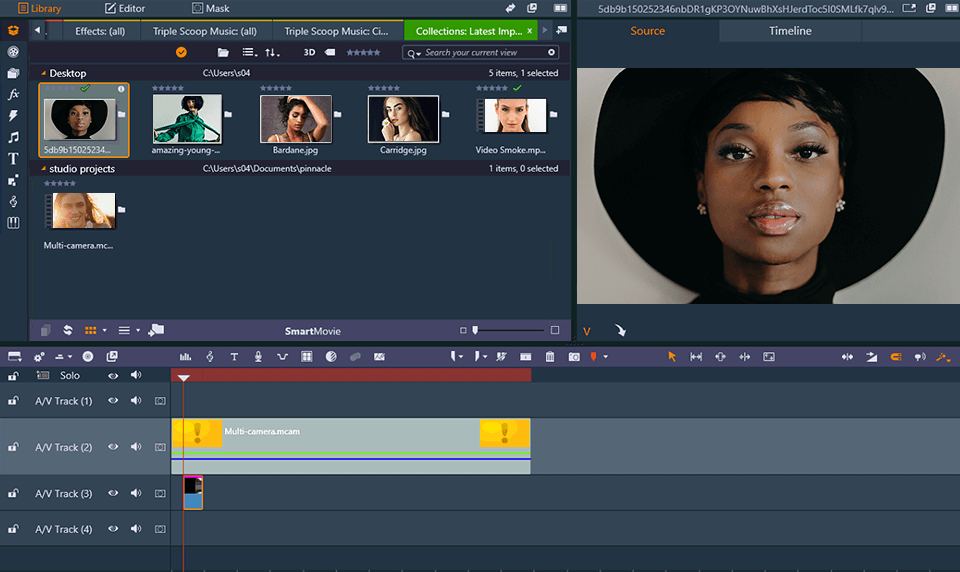
Task: Toggle the lock on A/V Track (3)
Action: 13,493
